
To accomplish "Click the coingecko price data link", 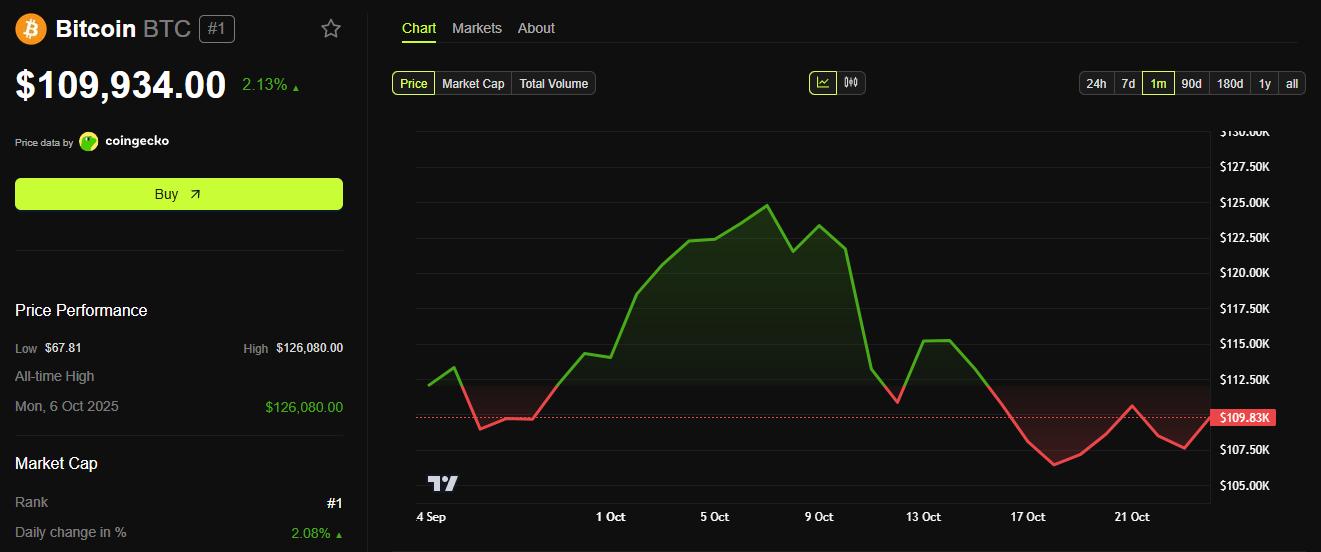I will pyautogui.click(x=137, y=141).
